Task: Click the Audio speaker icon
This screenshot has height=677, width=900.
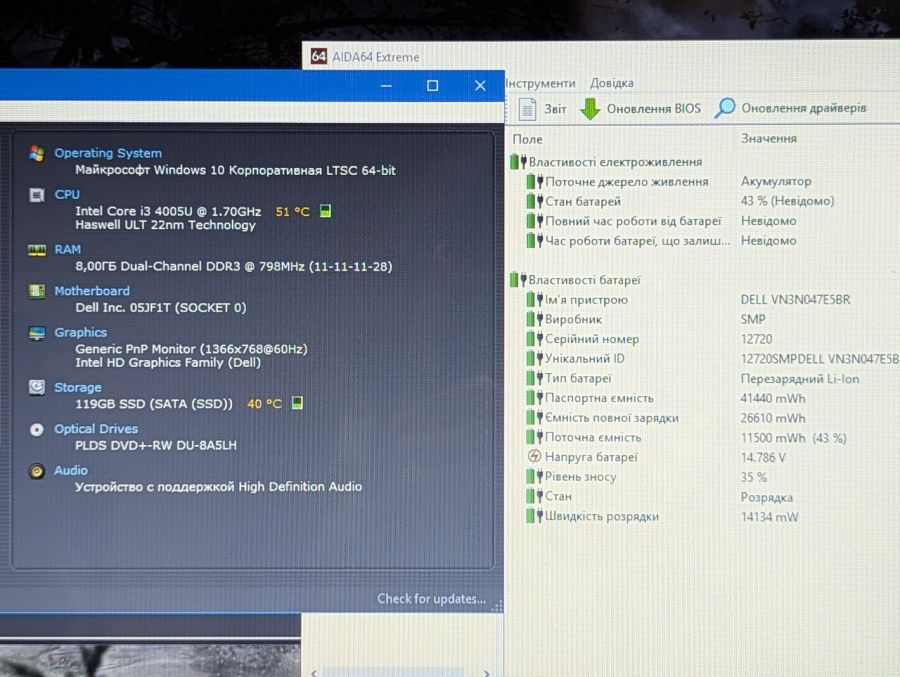Action: point(37,471)
